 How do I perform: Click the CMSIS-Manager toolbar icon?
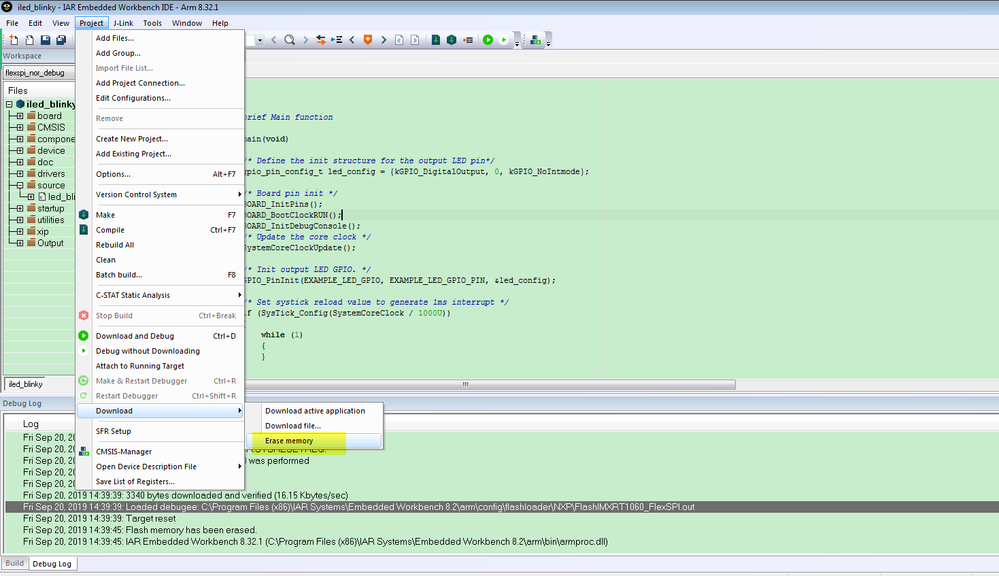pos(535,40)
